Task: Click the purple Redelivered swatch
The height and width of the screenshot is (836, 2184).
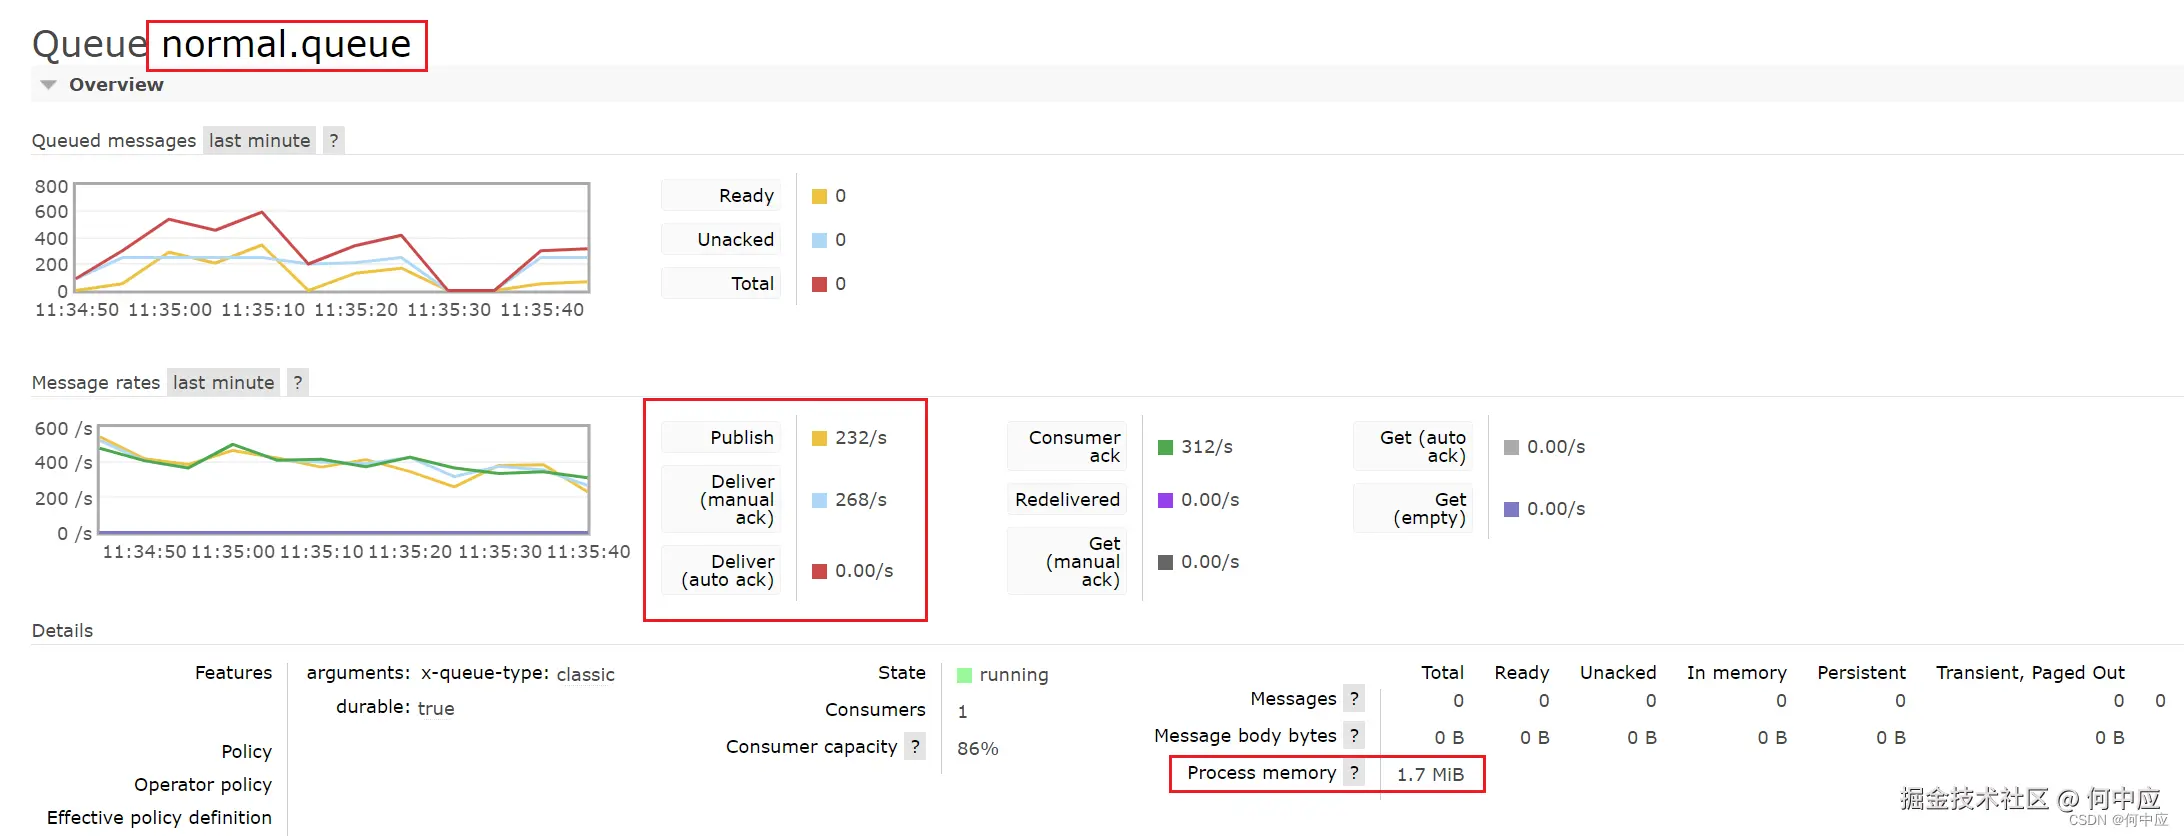Action: [1165, 500]
